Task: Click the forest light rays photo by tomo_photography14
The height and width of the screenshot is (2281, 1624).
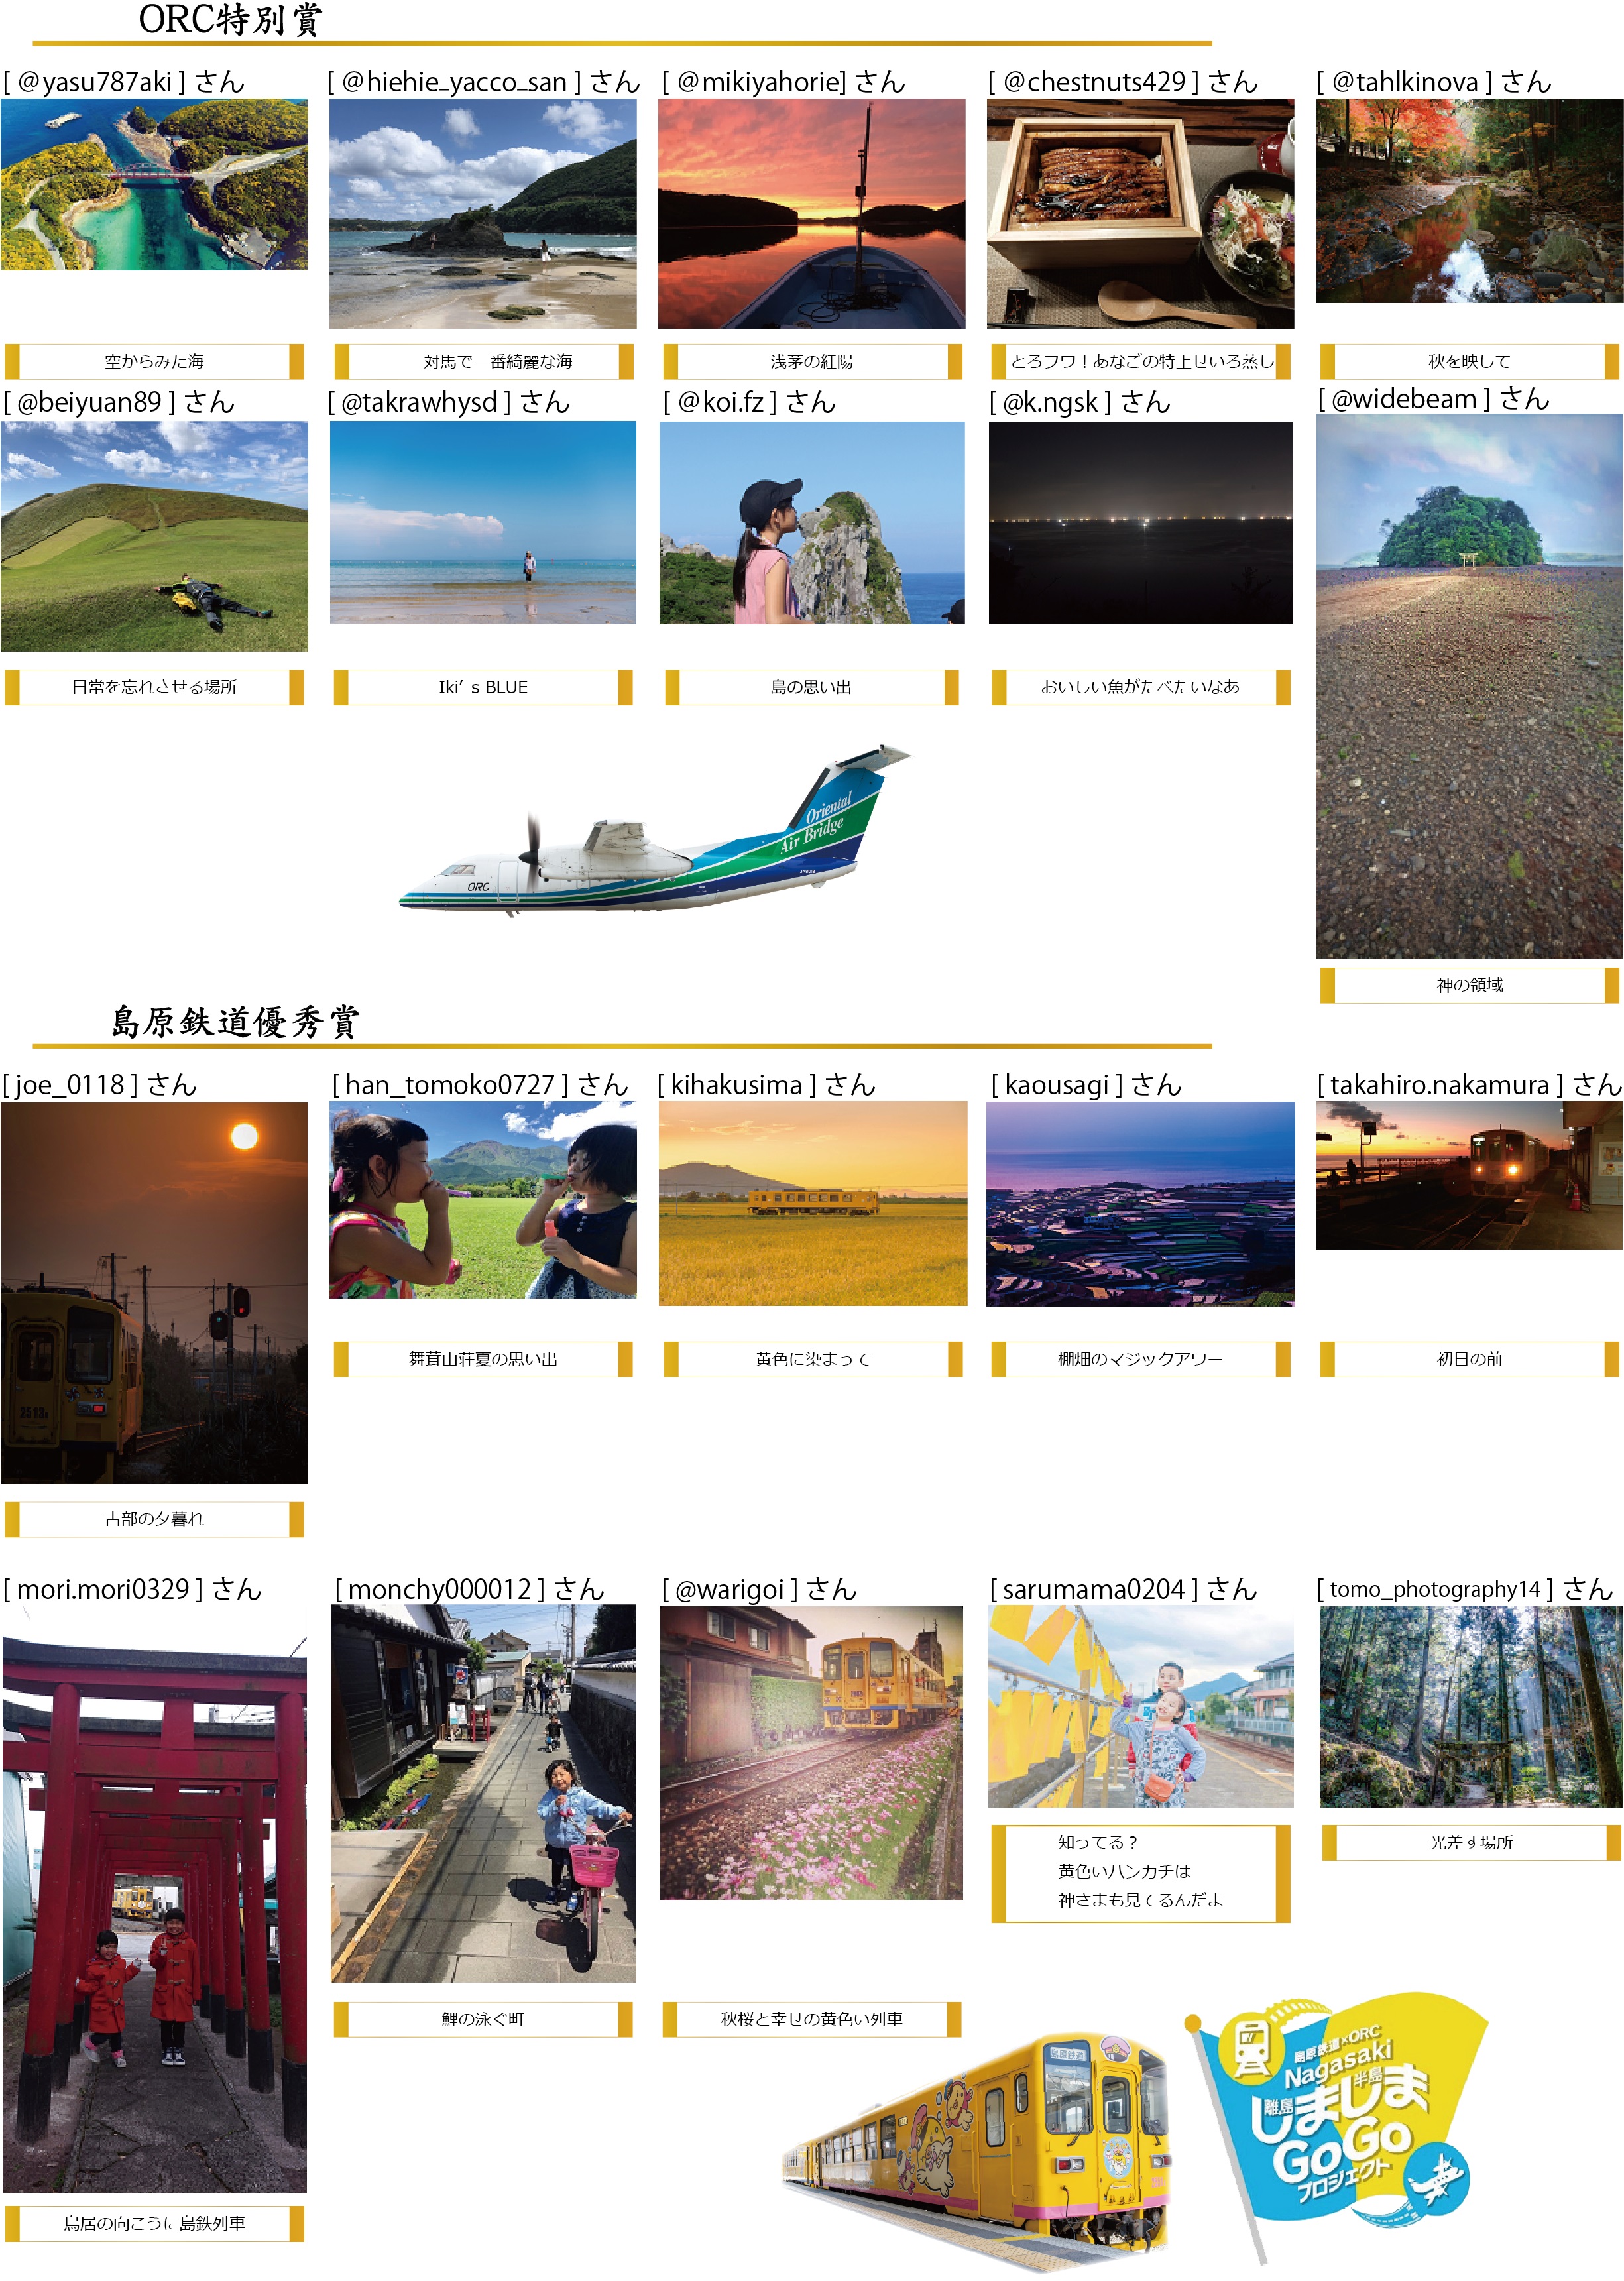Action: coord(1470,1706)
